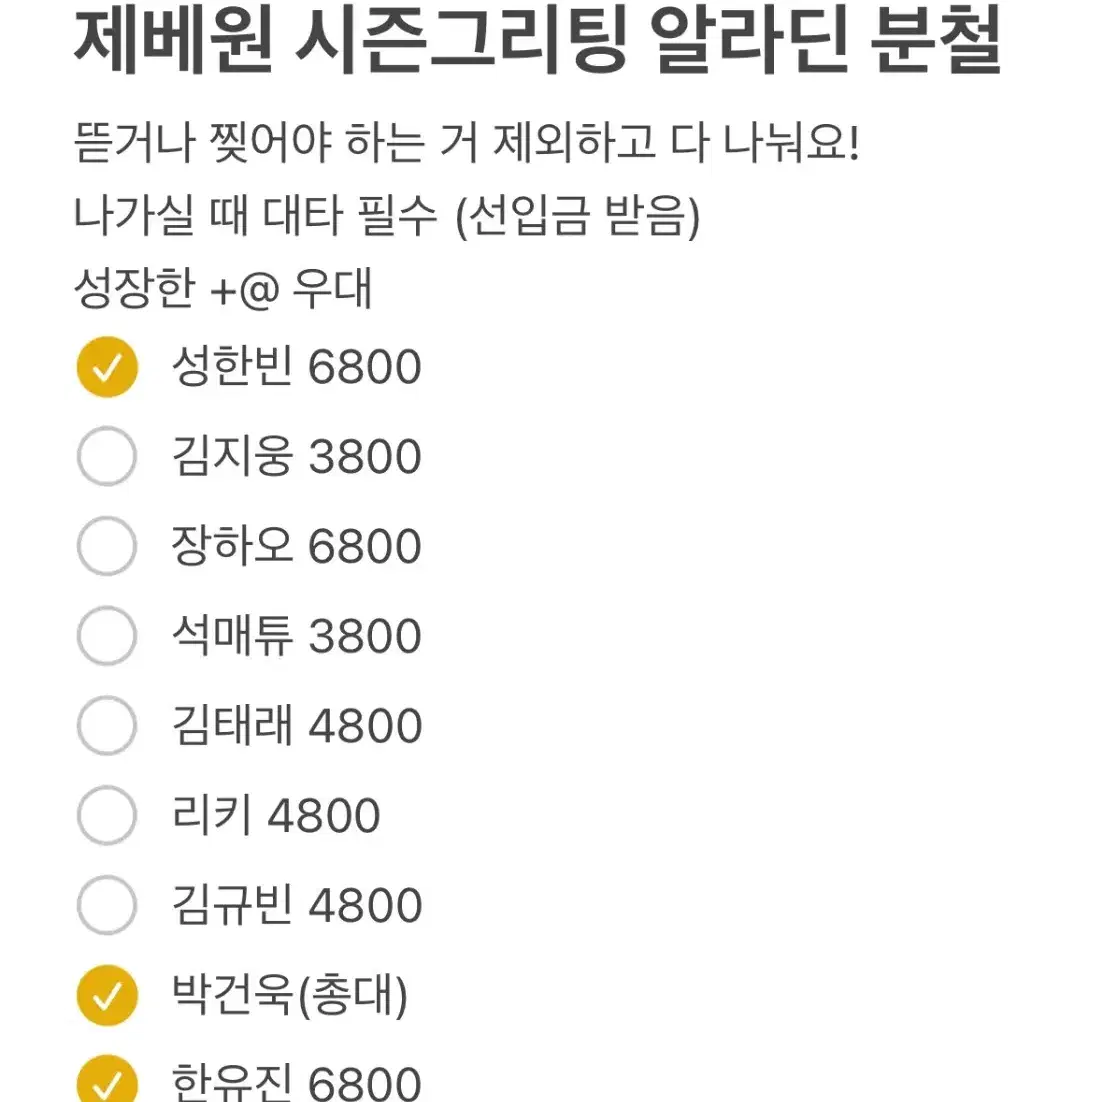This screenshot has width=1102, height=1102.
Task: Select the 김태래 4800 checkbox
Action: 107,725
